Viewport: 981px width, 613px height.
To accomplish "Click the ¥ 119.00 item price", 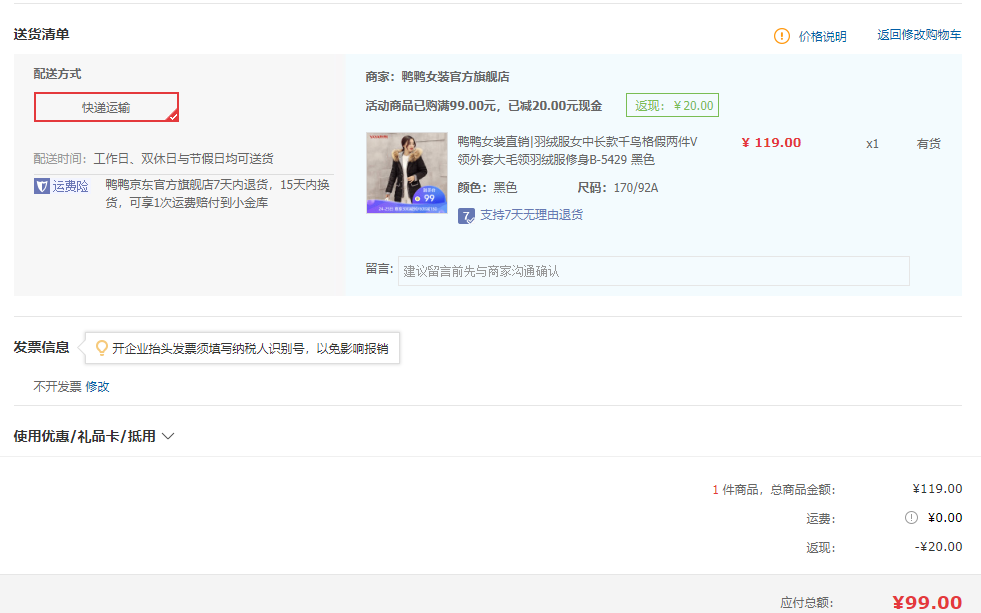I will coord(771,143).
